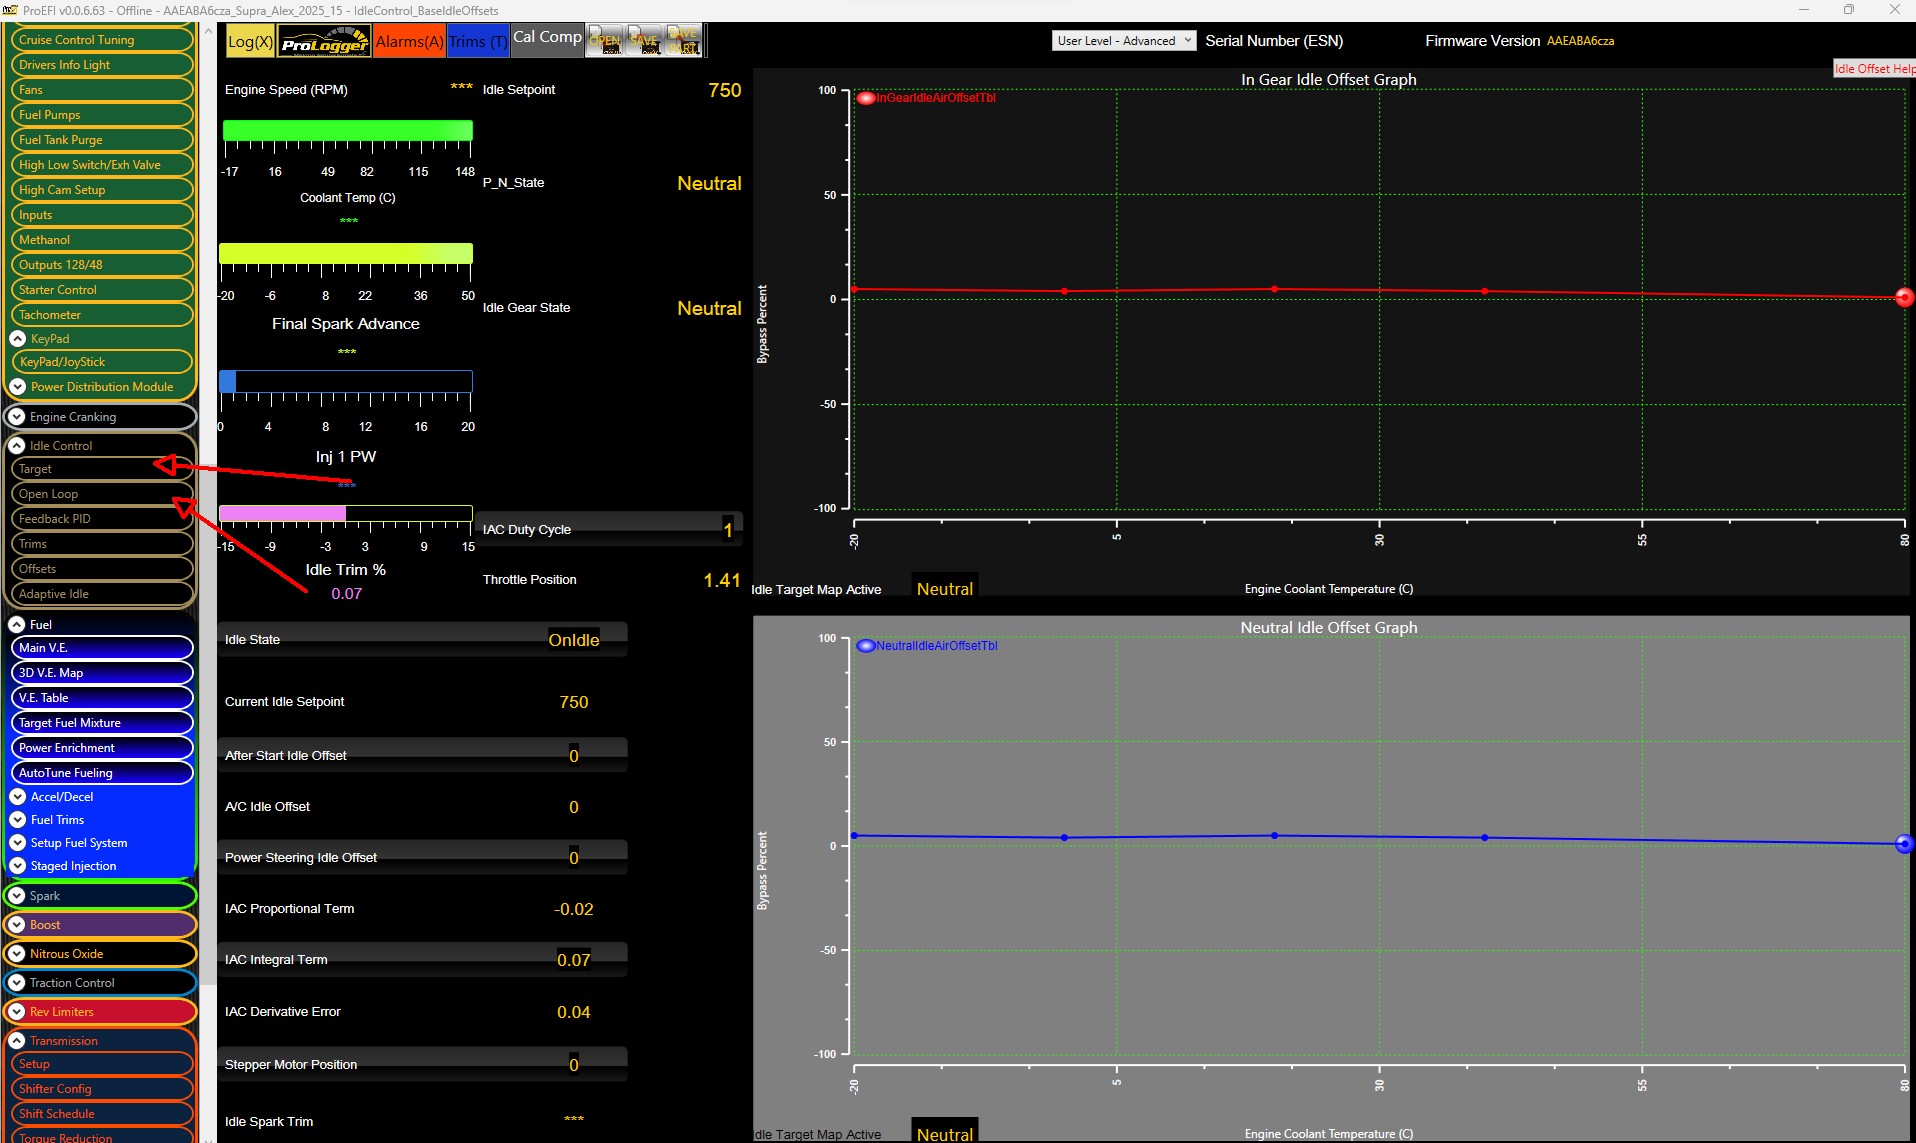The height and width of the screenshot is (1143, 1916).
Task: Click the SAVE calibration icon
Action: pyautogui.click(x=643, y=41)
